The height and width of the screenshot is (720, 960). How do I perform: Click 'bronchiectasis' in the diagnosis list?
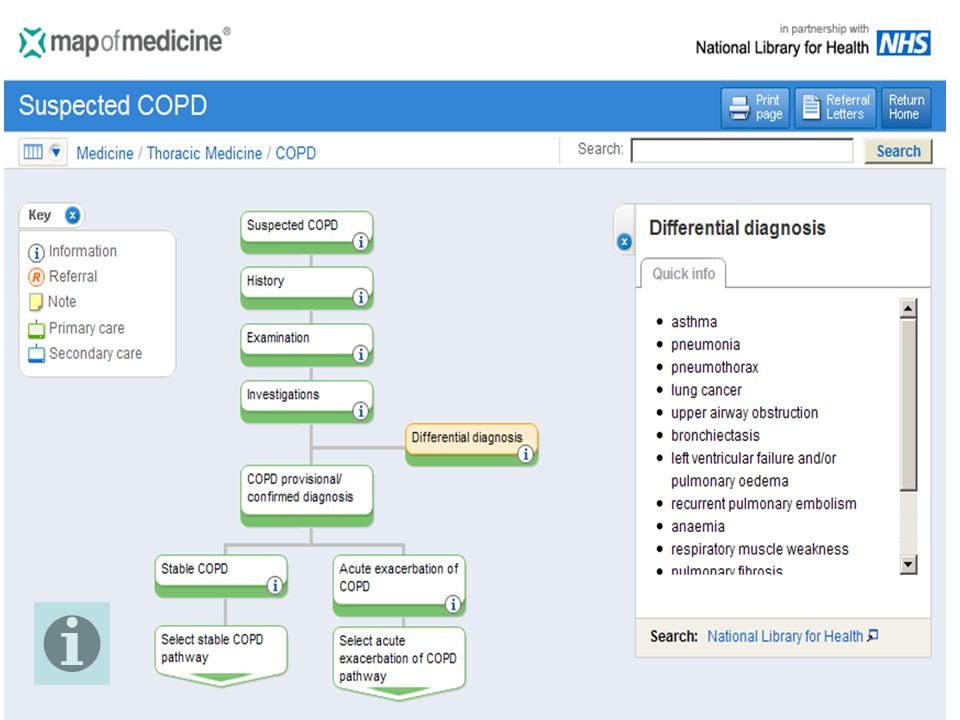[715, 435]
